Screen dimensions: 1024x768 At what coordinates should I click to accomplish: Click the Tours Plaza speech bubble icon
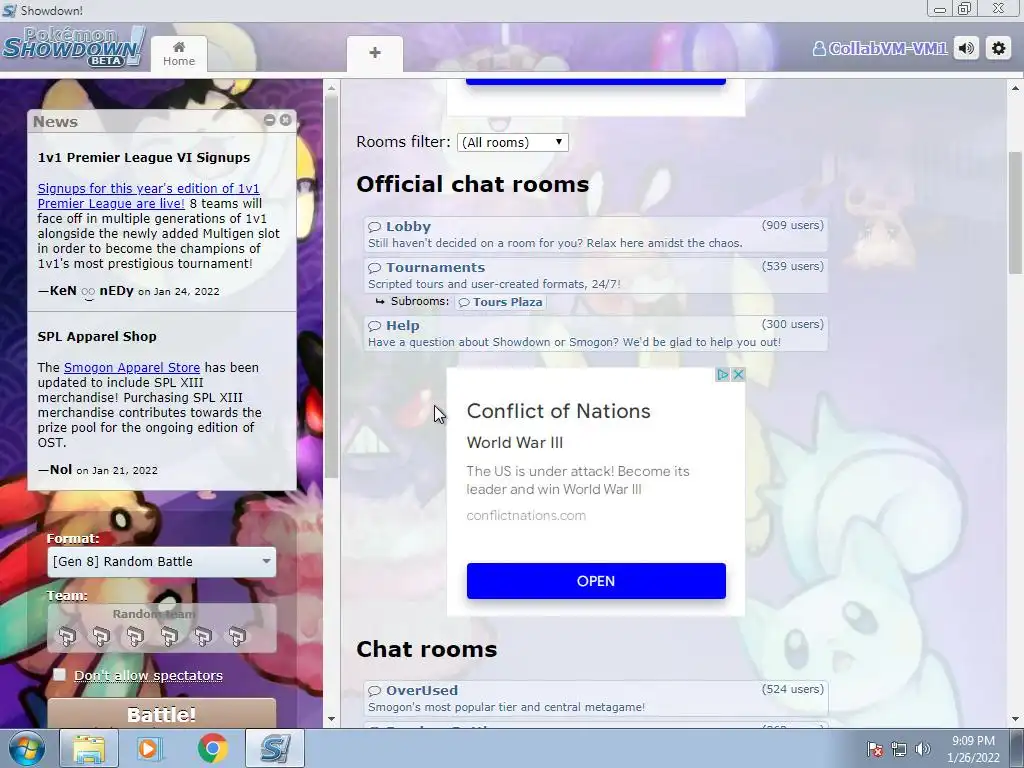[464, 303]
